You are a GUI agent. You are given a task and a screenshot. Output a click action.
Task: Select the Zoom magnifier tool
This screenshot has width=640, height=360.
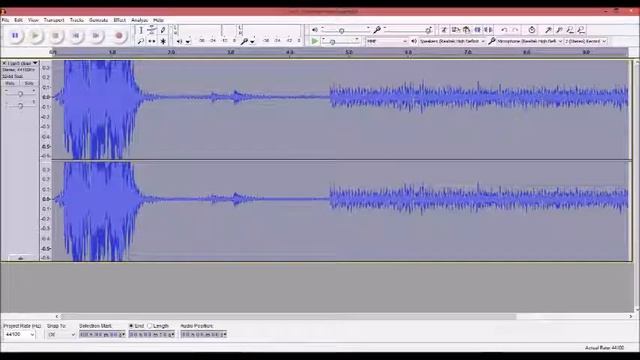pos(141,41)
